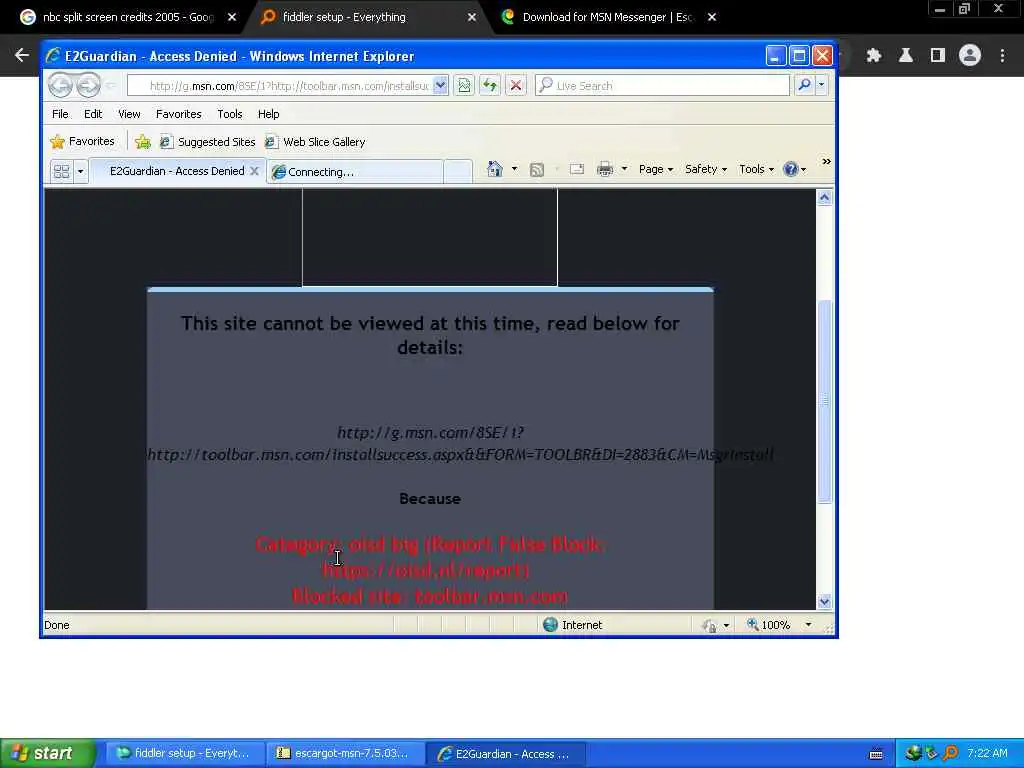Click Chrome's Labs flask icon
The height and width of the screenshot is (768, 1024).
905,56
